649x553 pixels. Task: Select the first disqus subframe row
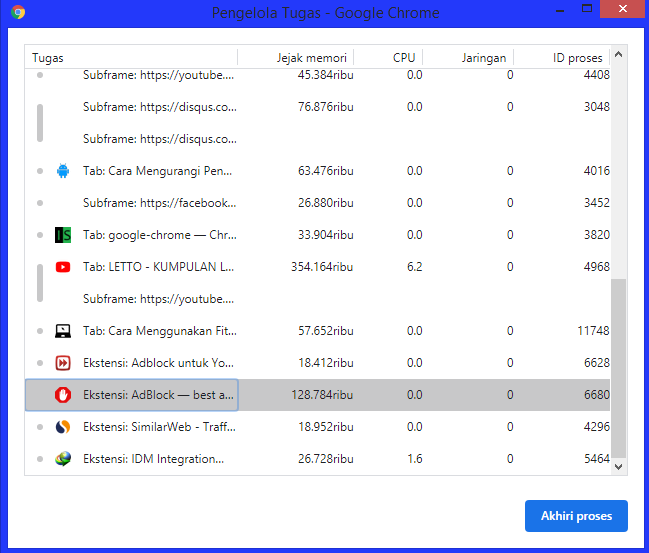317,107
